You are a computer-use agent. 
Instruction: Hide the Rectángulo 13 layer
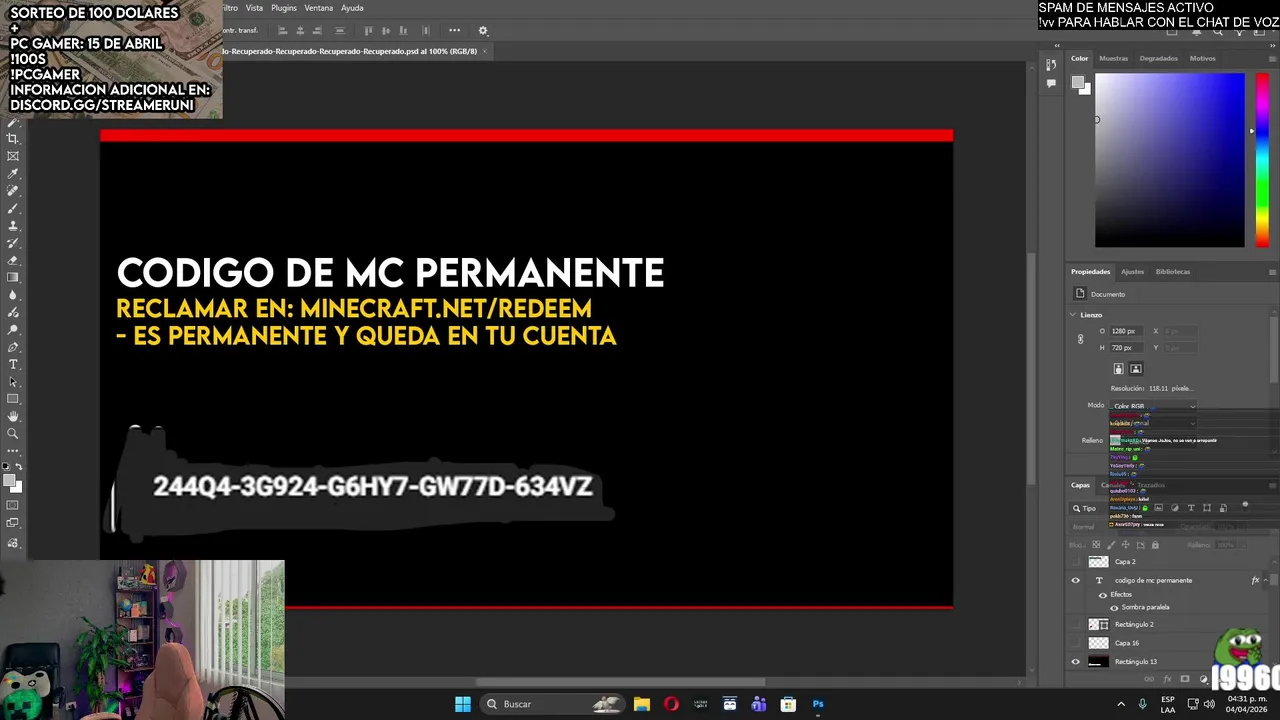[x=1076, y=661]
